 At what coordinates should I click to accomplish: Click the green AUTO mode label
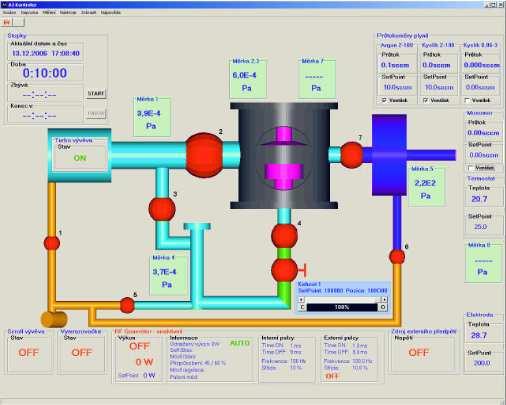240,343
